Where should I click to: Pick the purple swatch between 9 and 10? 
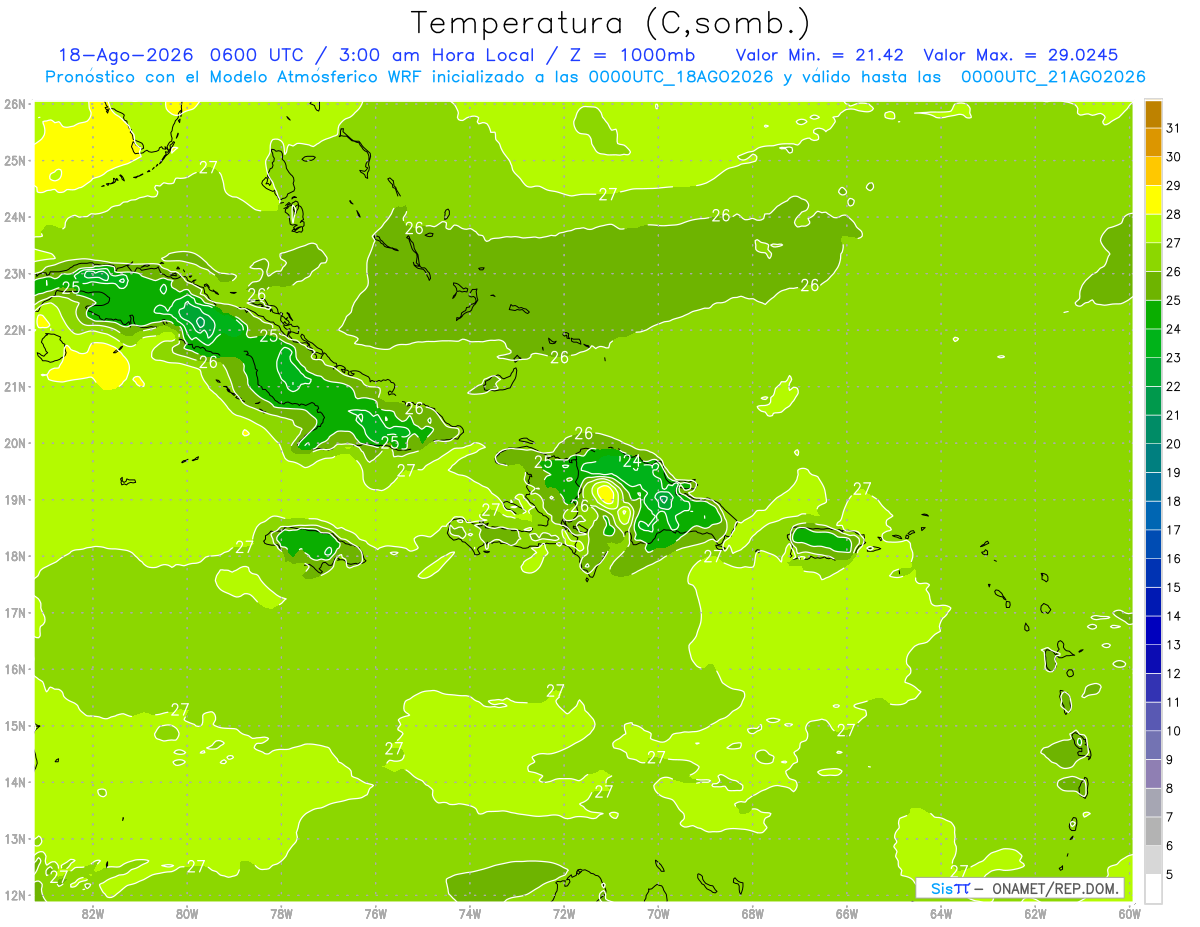click(1153, 745)
